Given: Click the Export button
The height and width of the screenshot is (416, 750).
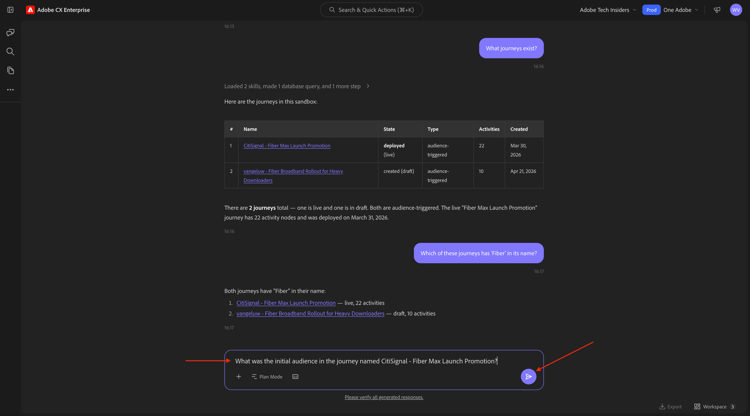Looking at the screenshot, I should tap(670, 406).
